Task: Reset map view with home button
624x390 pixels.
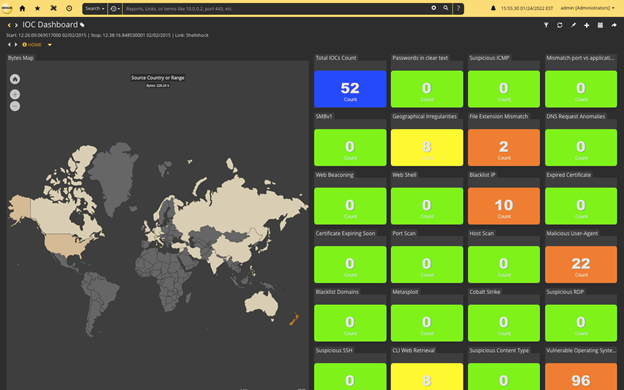Action: [15, 79]
